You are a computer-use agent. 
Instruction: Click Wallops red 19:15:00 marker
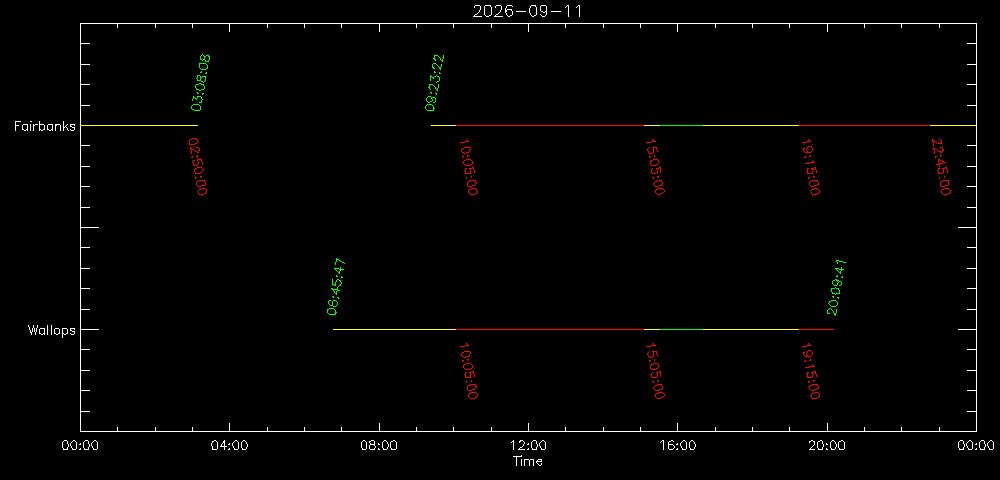point(810,370)
